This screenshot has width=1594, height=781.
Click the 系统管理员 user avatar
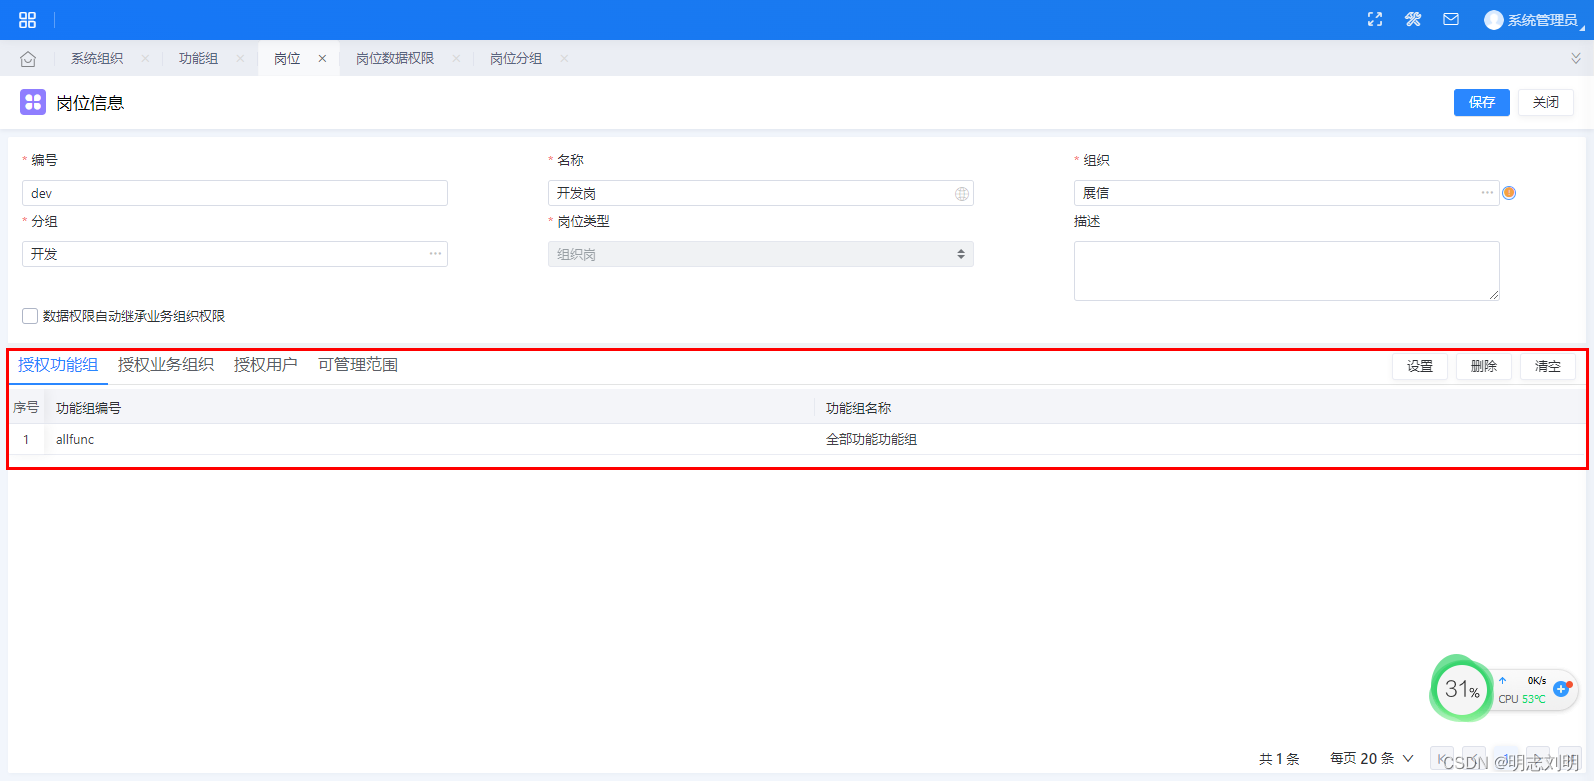1493,20
